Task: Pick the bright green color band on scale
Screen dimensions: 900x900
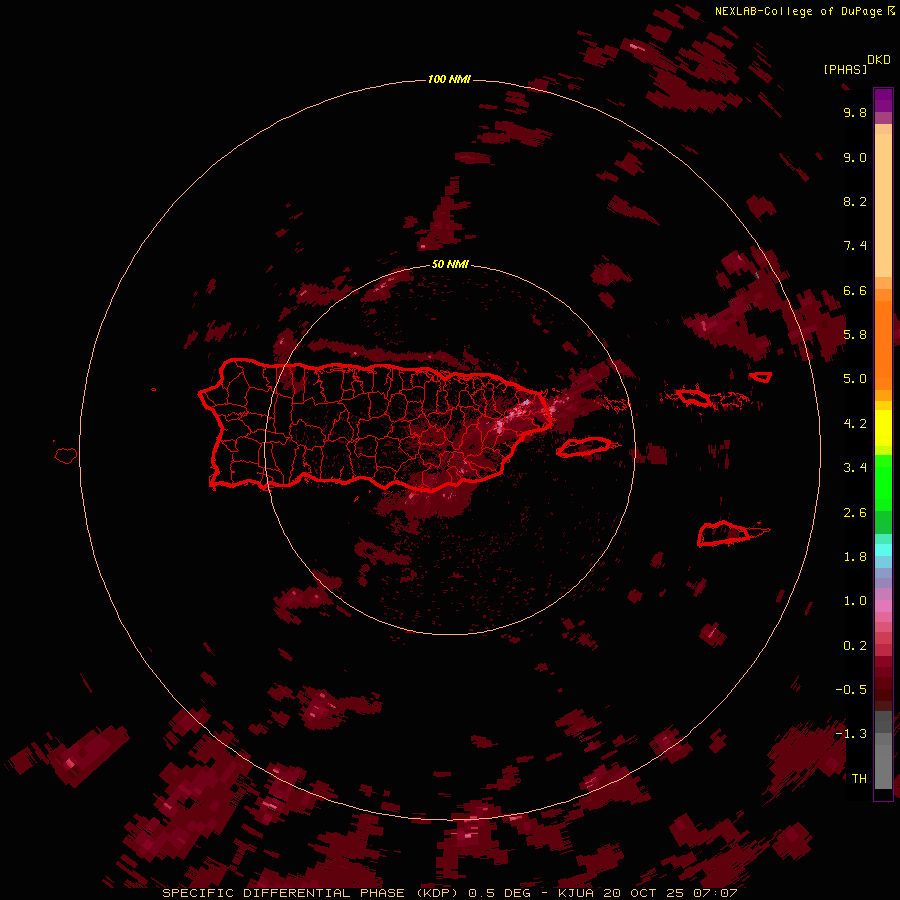Action: click(883, 482)
